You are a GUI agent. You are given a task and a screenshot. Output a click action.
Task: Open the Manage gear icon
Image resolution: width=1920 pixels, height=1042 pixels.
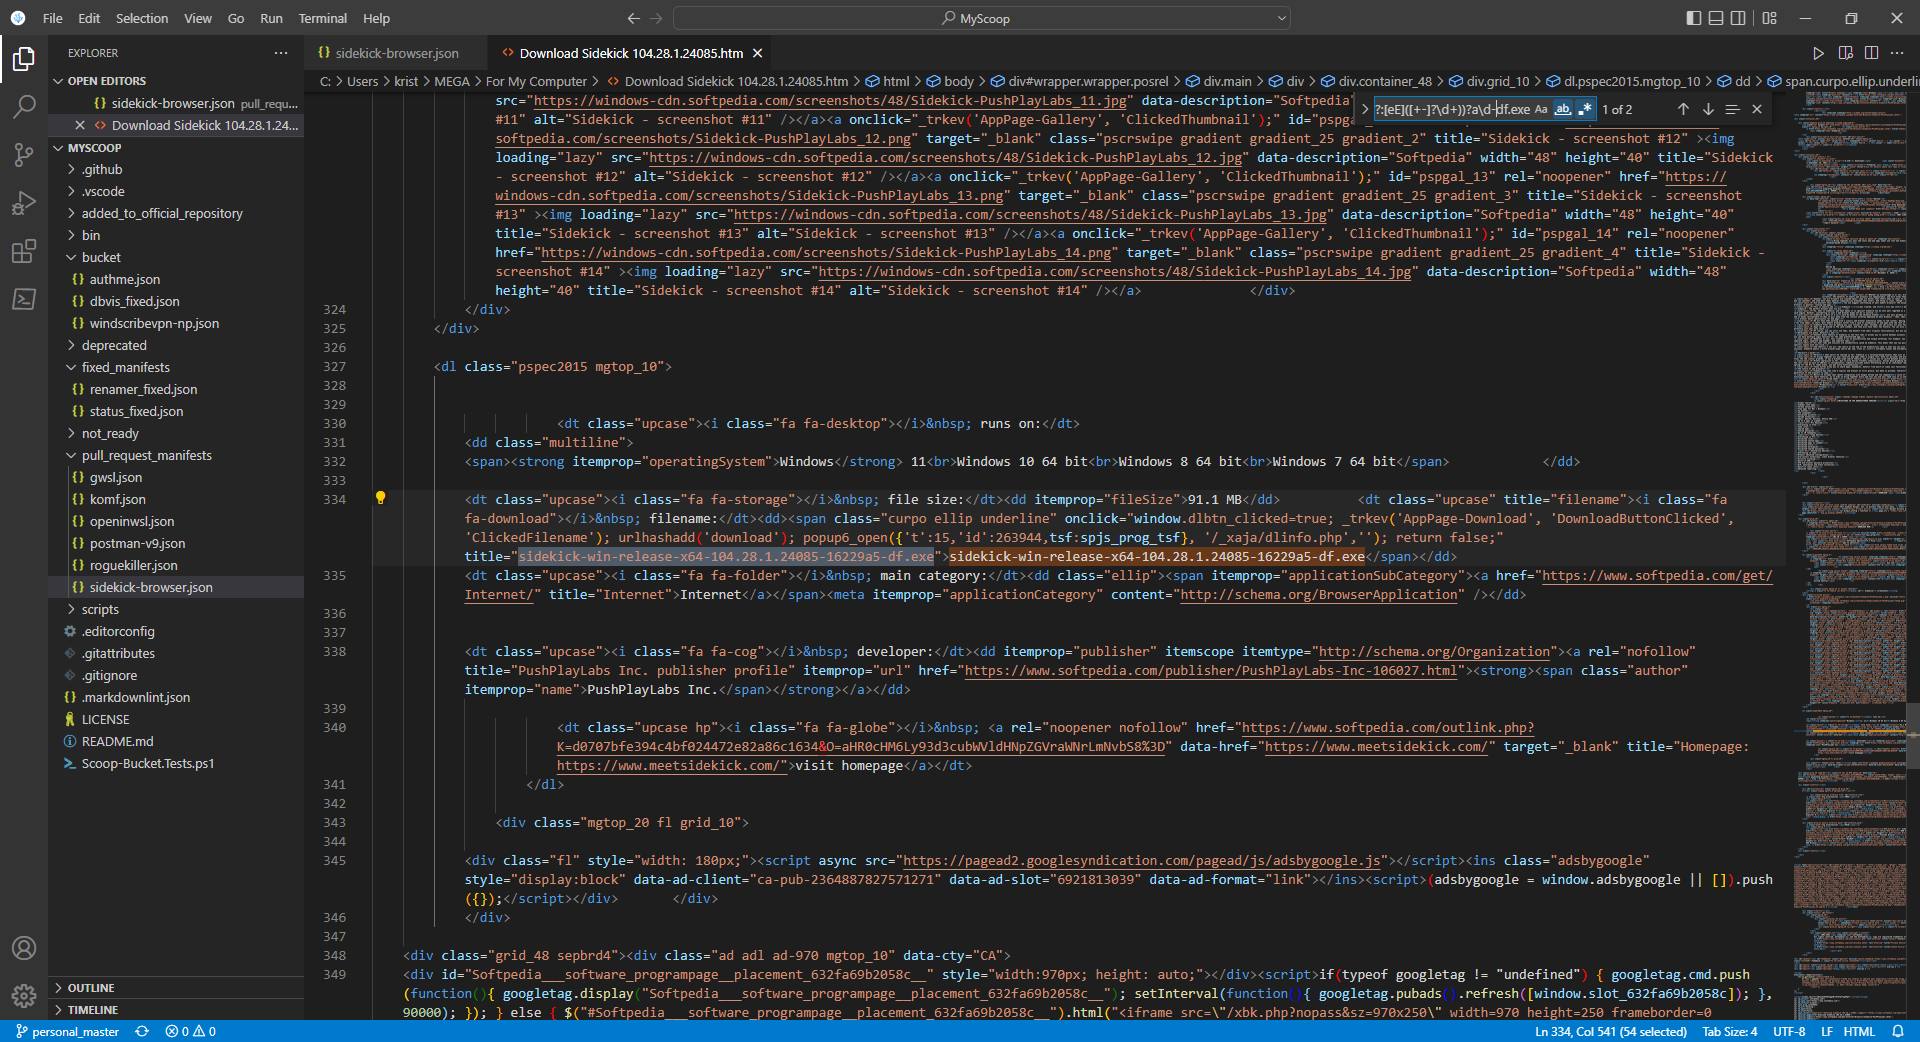pos(24,996)
